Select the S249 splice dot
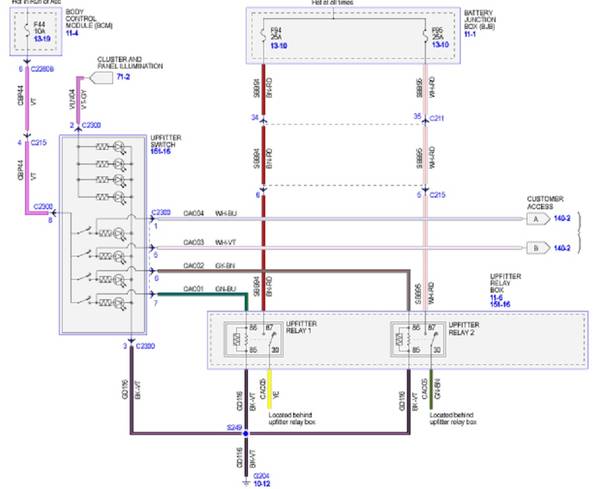Viewport: 599px width, 489px height. click(x=246, y=434)
